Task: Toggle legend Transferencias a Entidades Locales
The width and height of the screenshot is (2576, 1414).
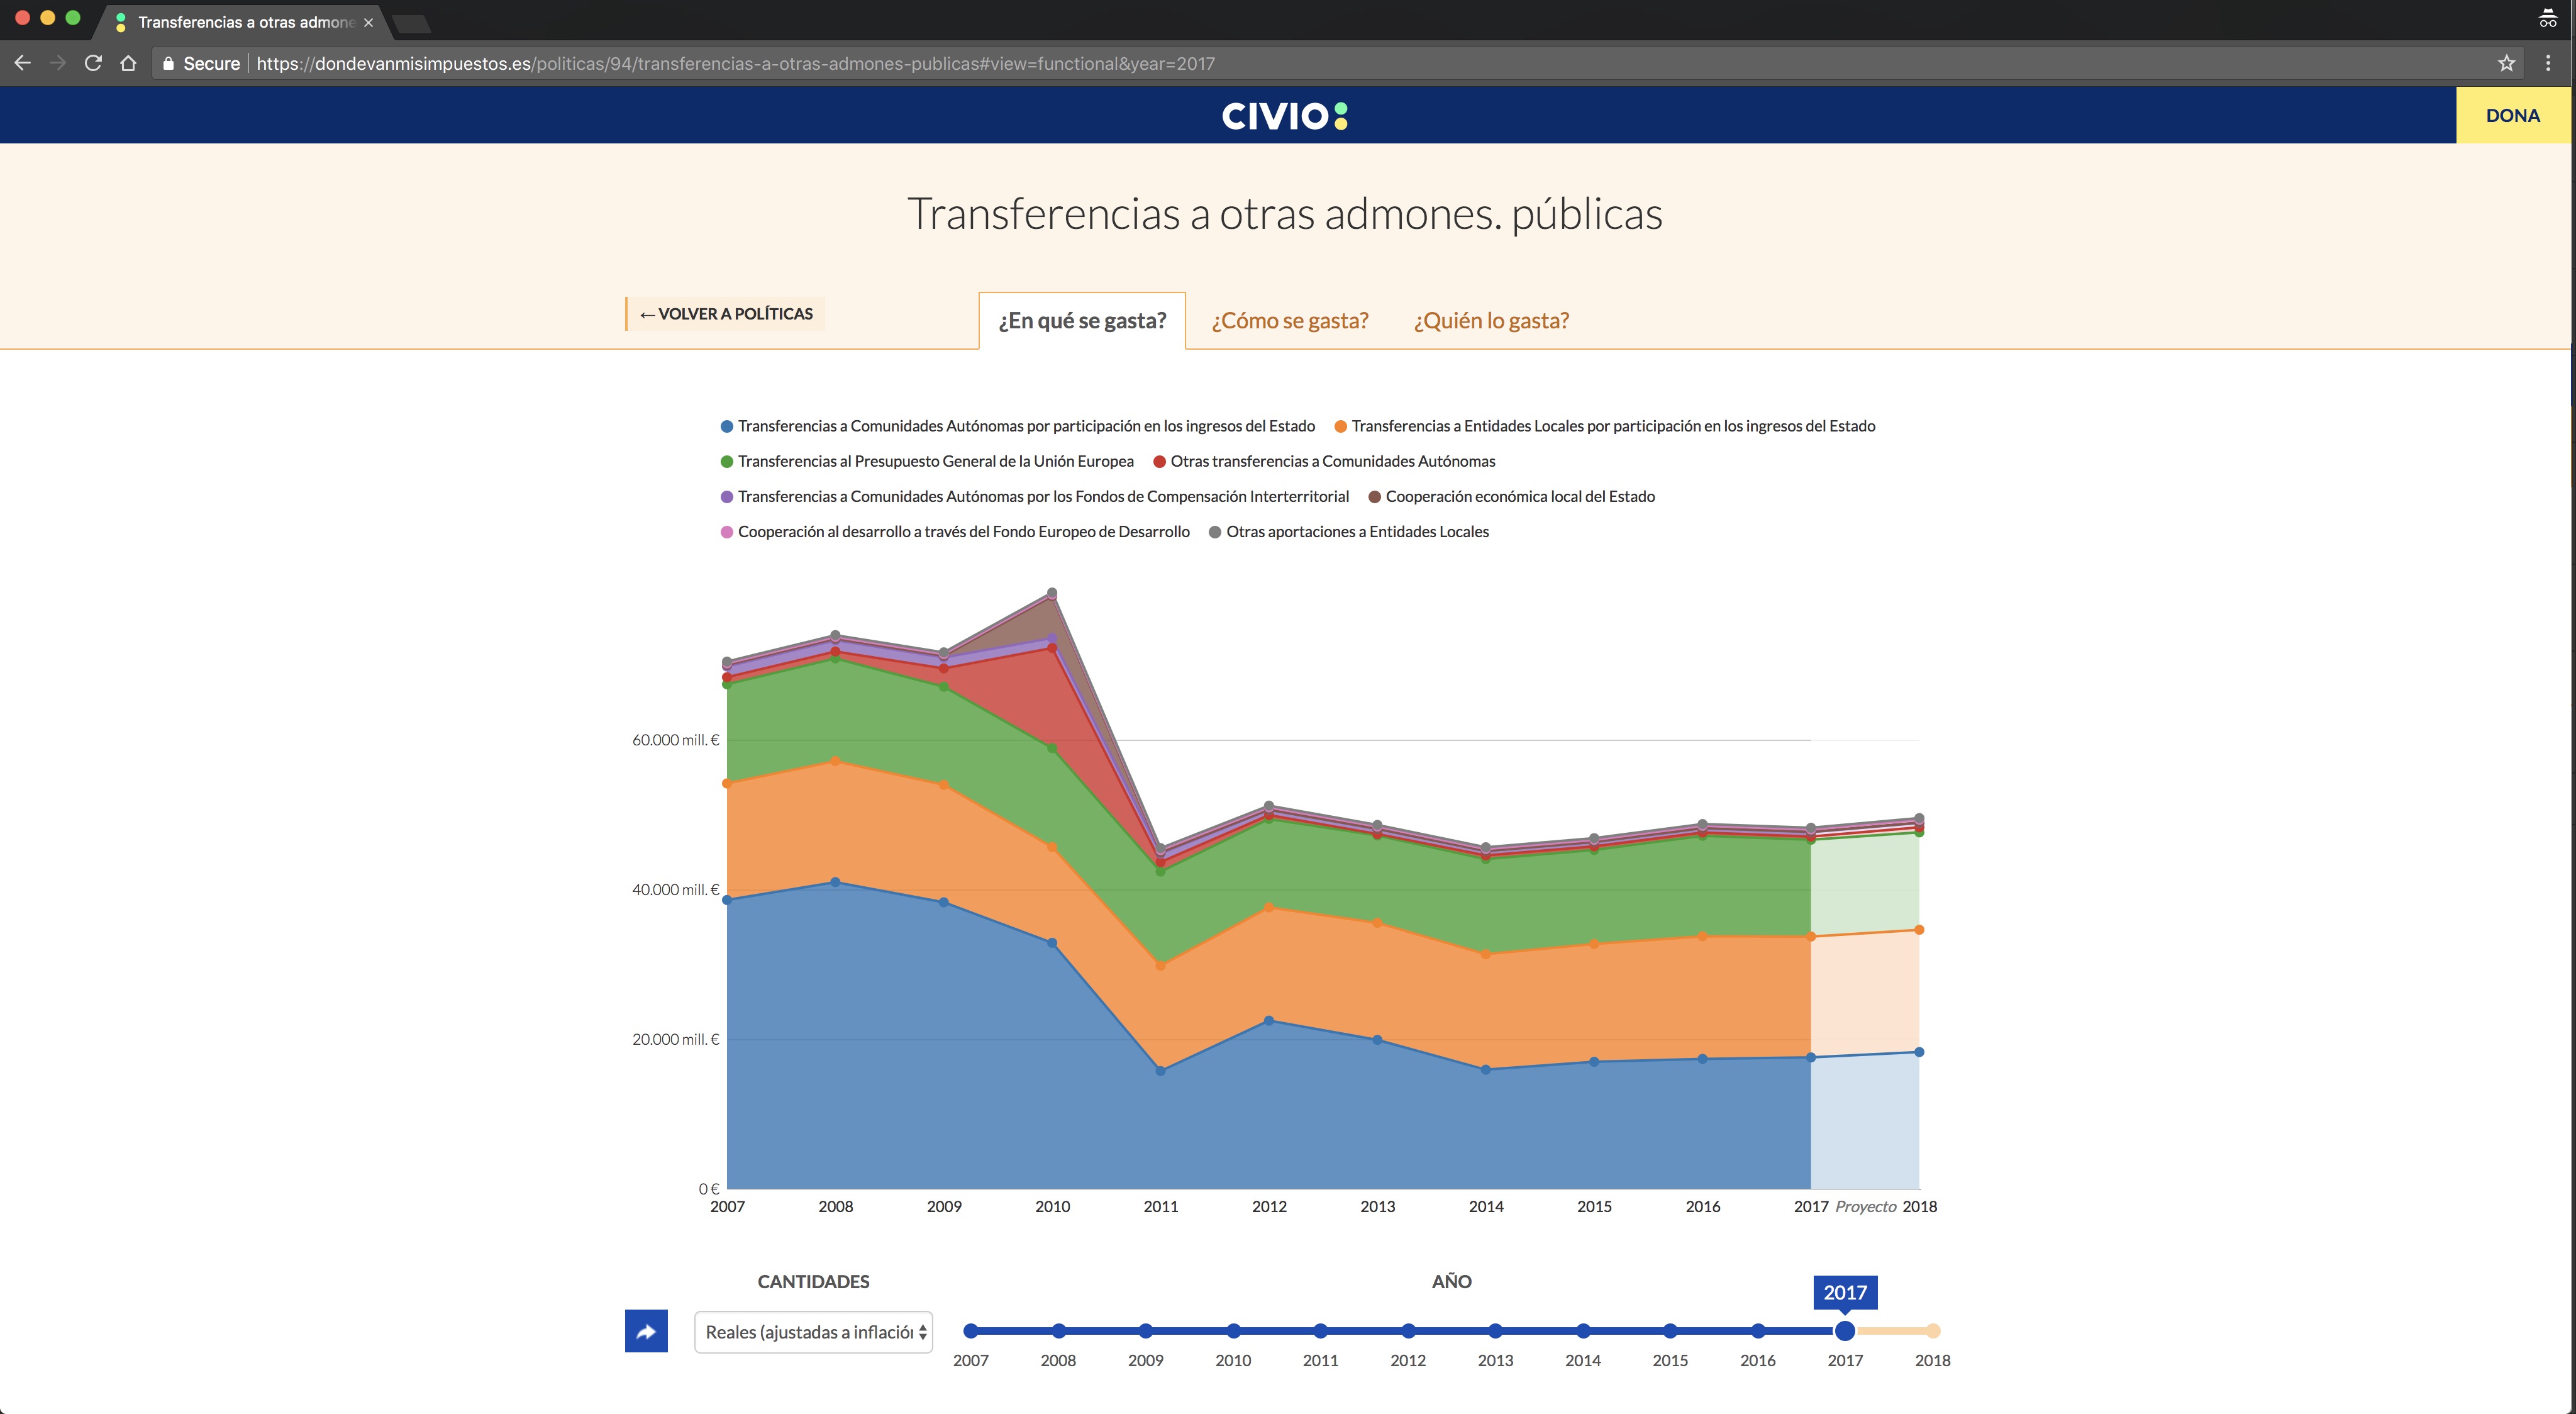Action: (1605, 426)
